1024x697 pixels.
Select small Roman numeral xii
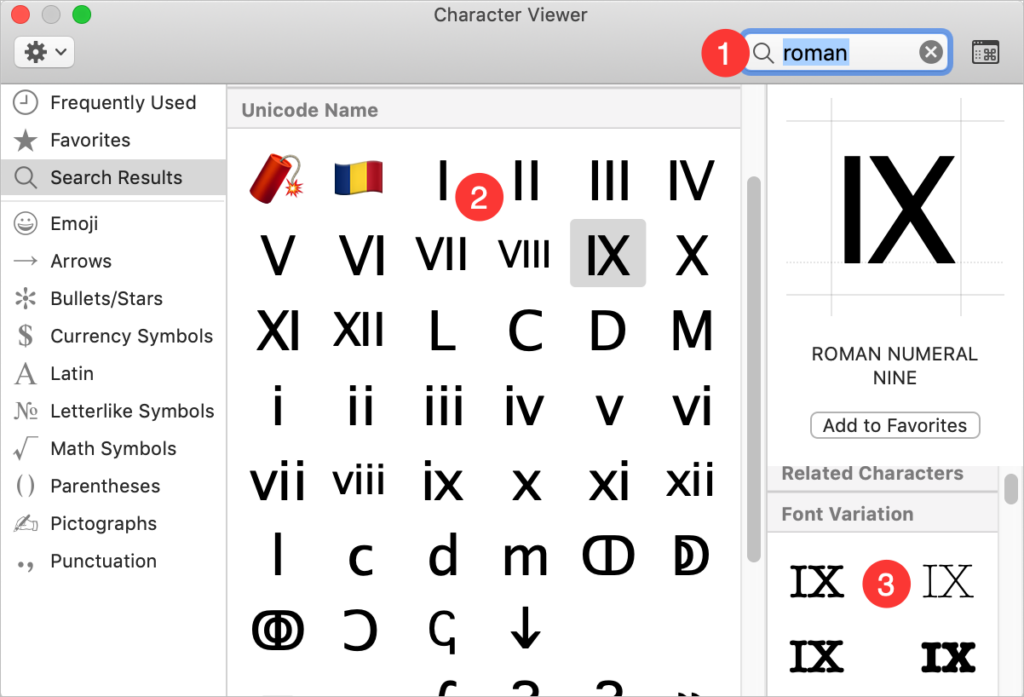click(x=690, y=479)
